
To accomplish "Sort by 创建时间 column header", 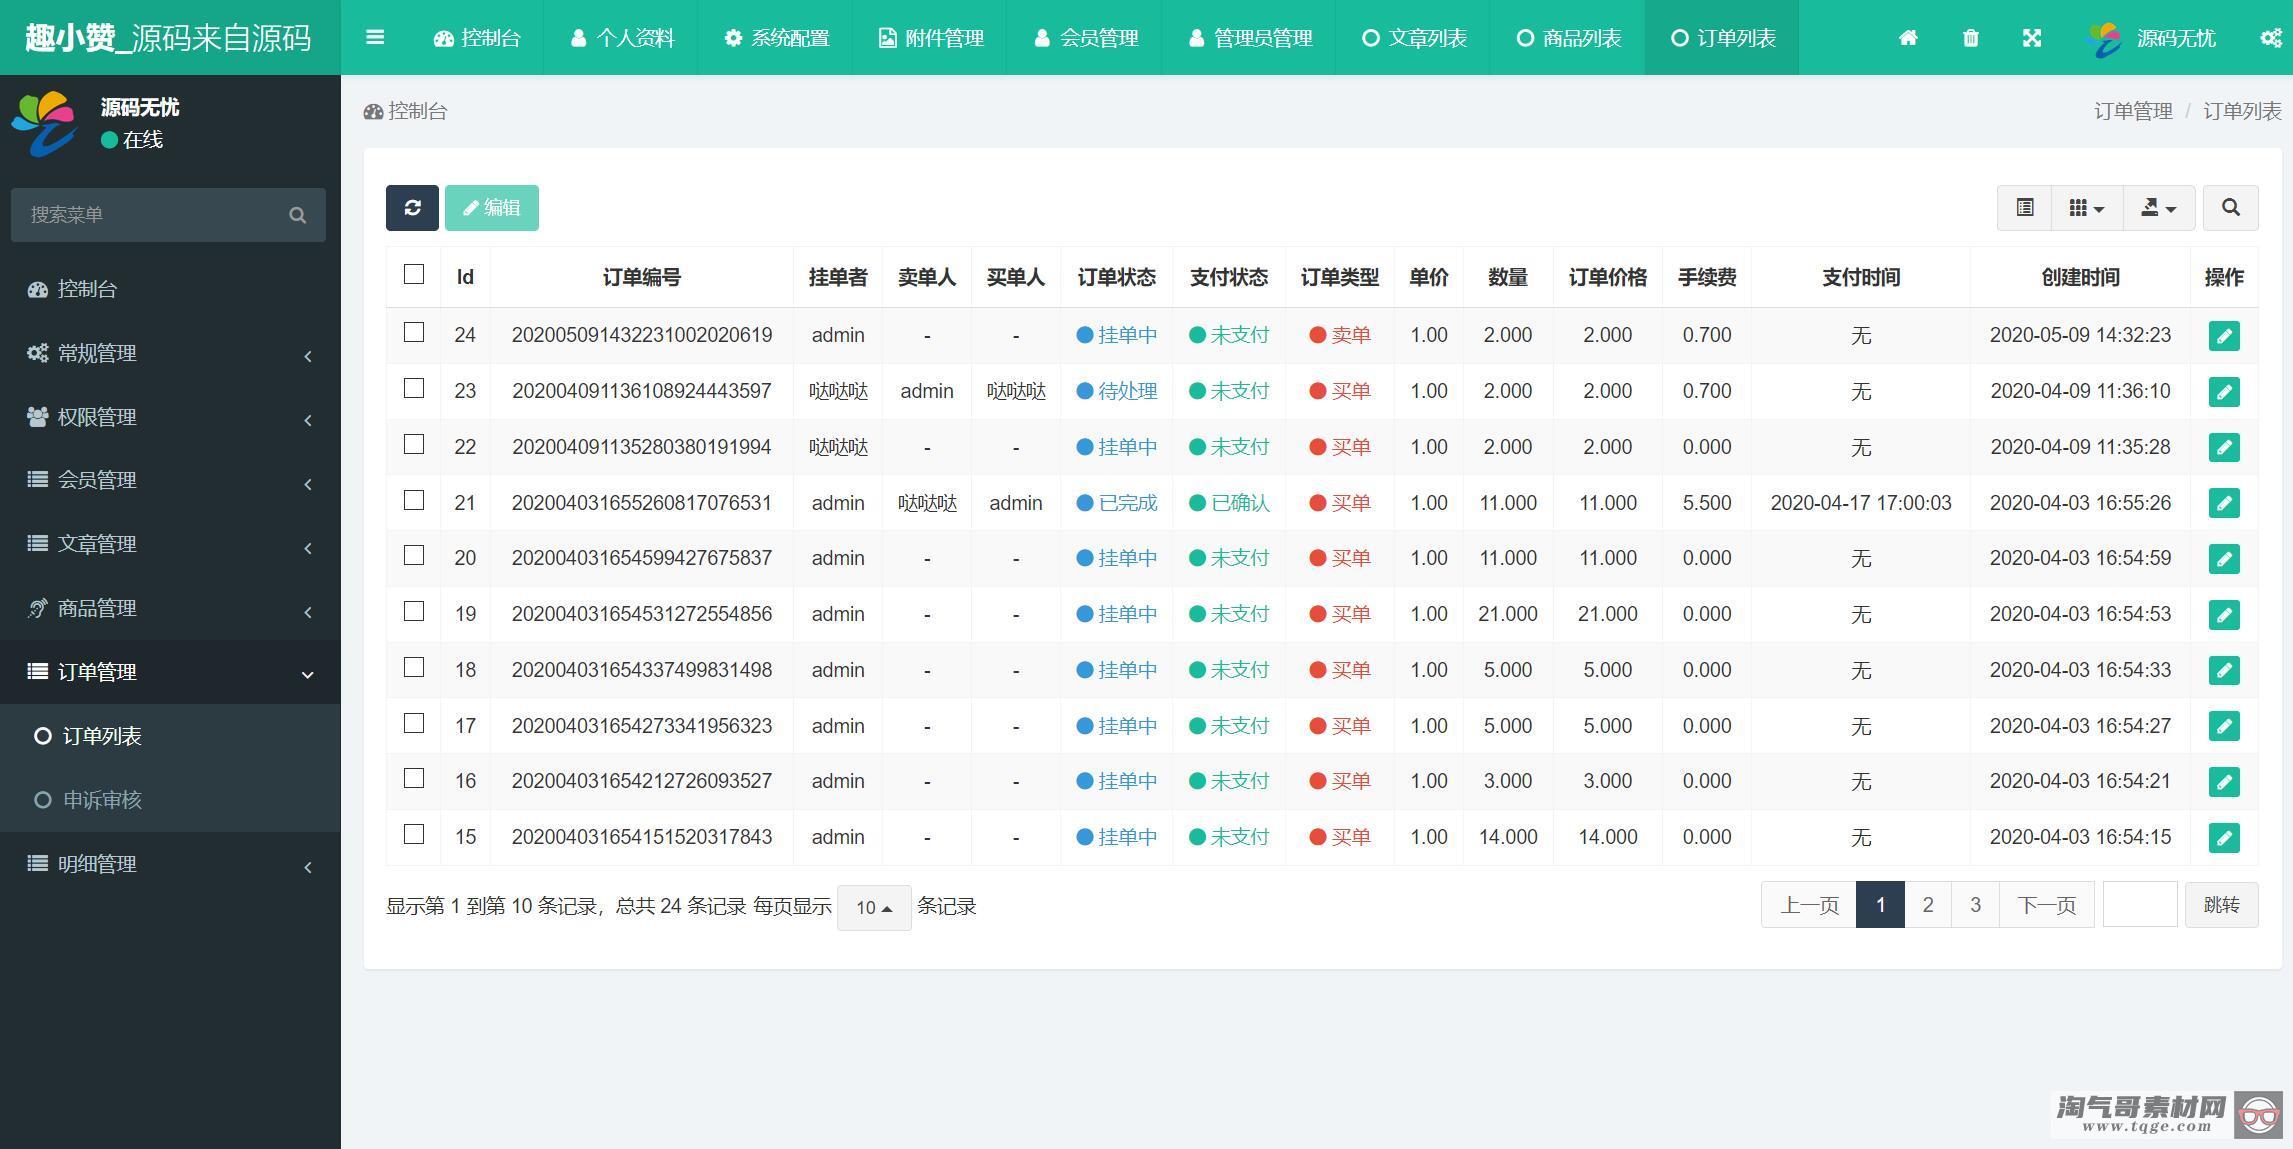I will click(x=2080, y=277).
